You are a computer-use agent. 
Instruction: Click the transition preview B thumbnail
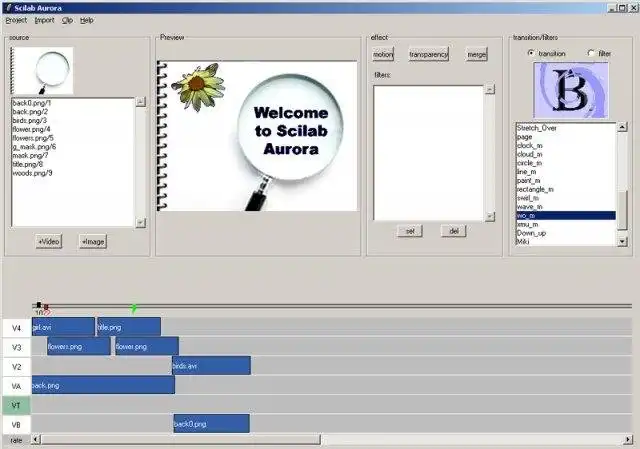point(571,90)
